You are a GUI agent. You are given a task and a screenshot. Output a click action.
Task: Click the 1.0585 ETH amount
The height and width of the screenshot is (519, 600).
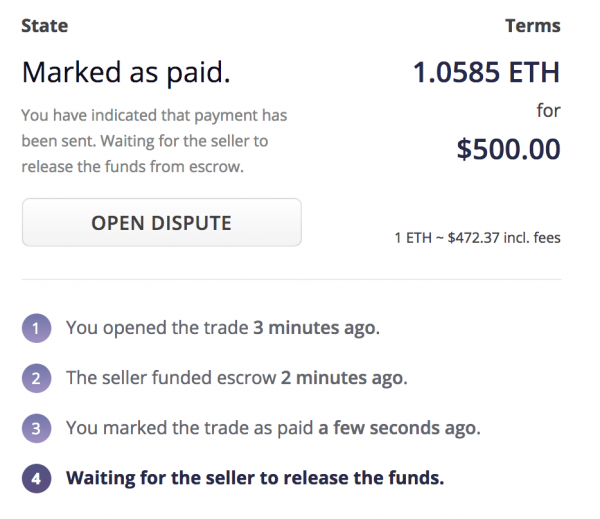coord(487,72)
